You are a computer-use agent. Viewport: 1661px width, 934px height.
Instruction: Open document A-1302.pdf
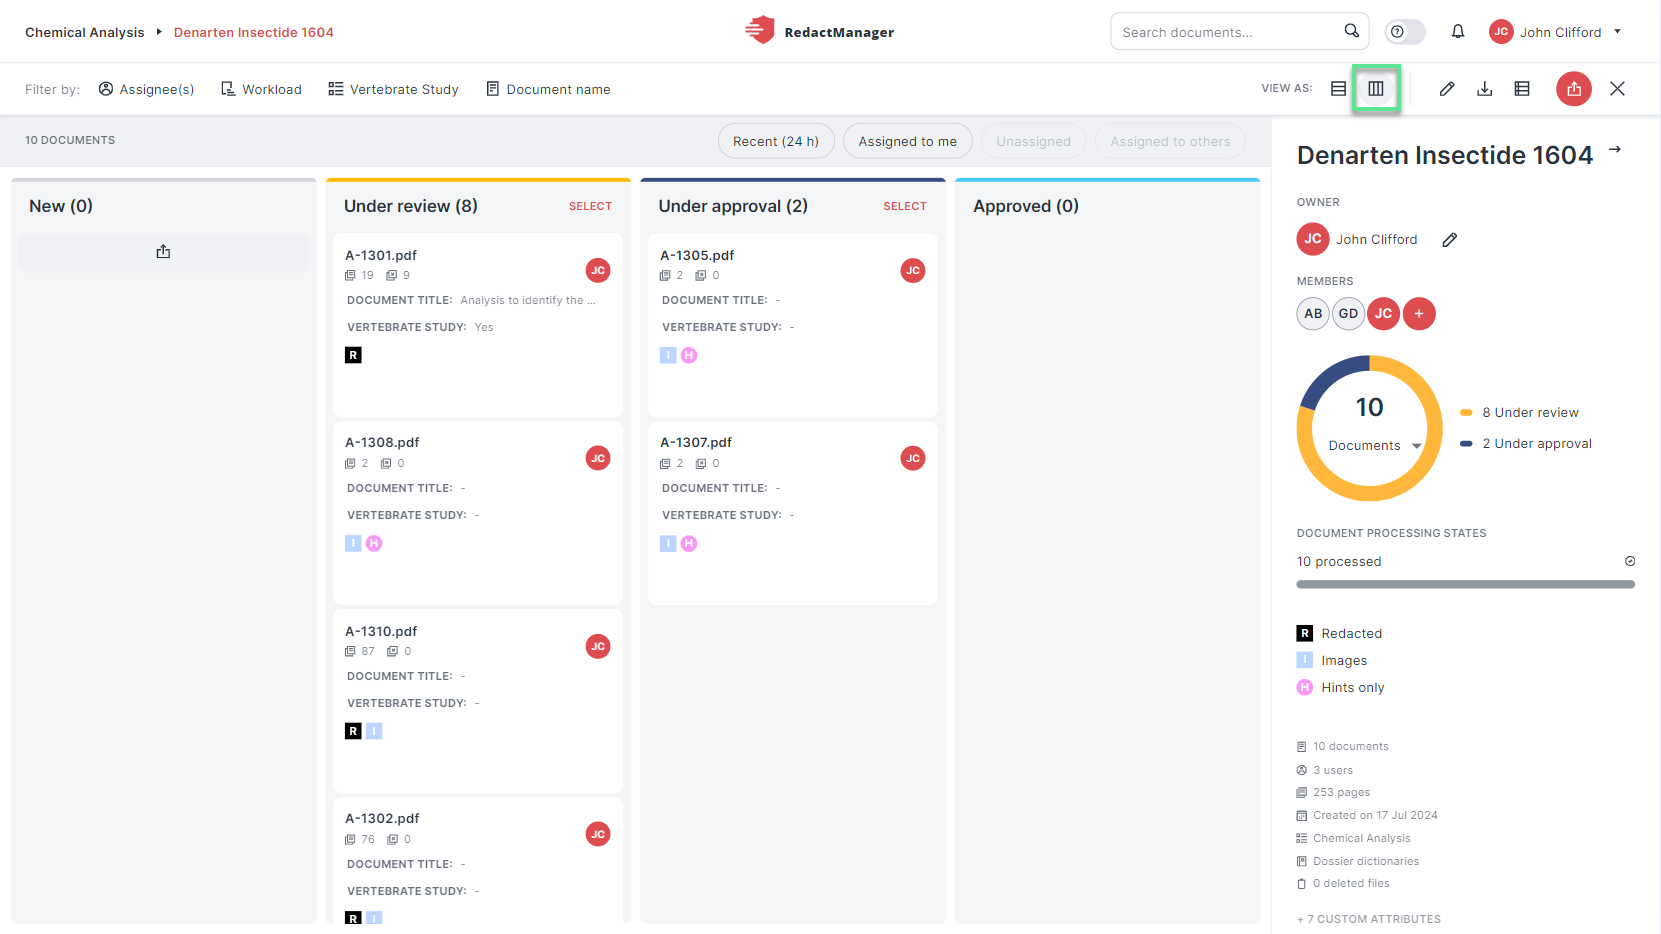pyautogui.click(x=382, y=818)
